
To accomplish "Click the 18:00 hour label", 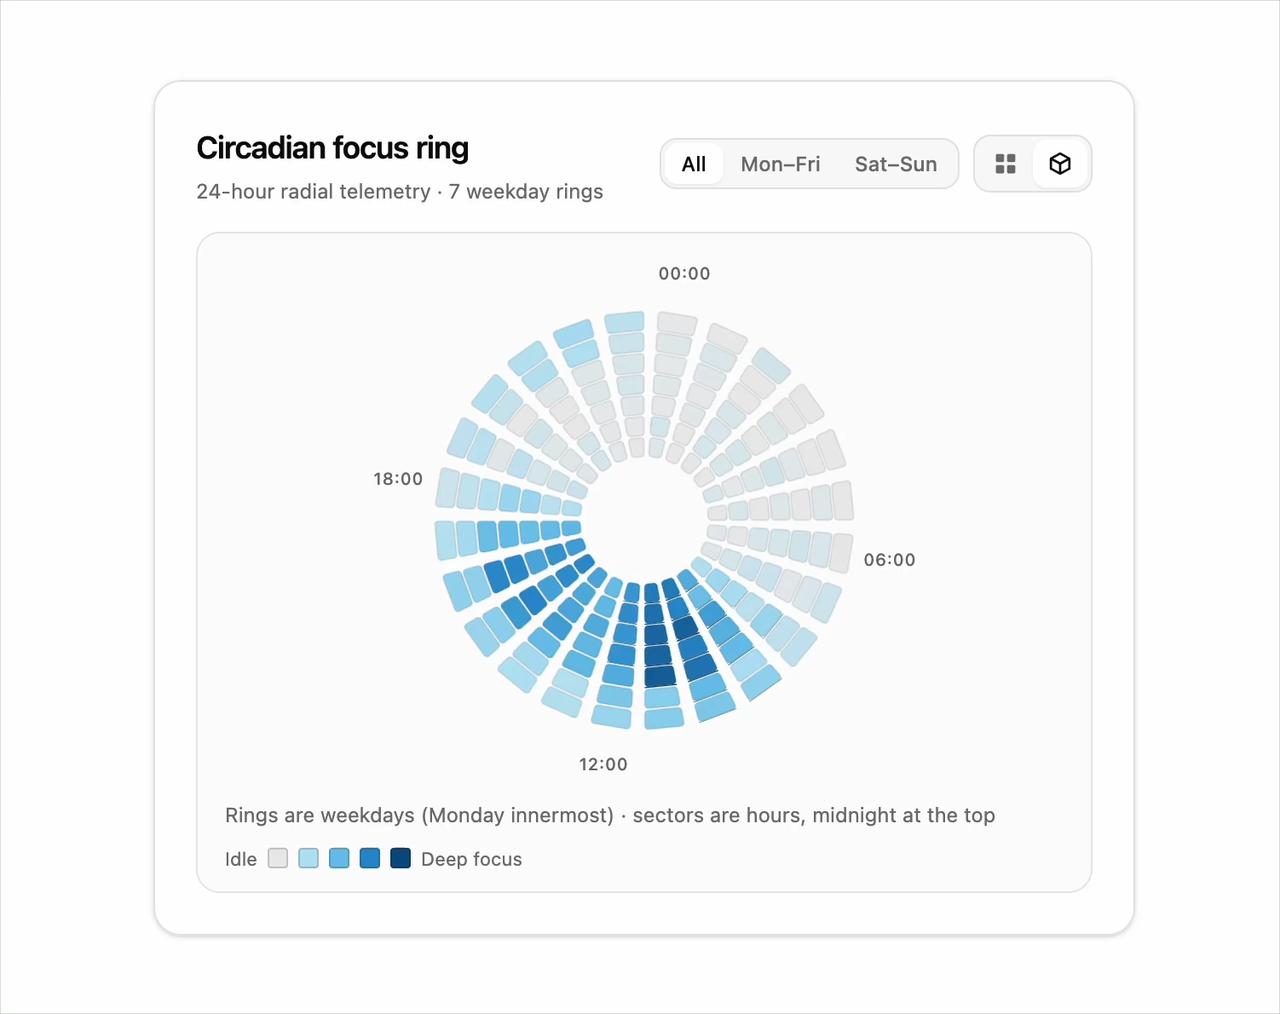I will (398, 479).
